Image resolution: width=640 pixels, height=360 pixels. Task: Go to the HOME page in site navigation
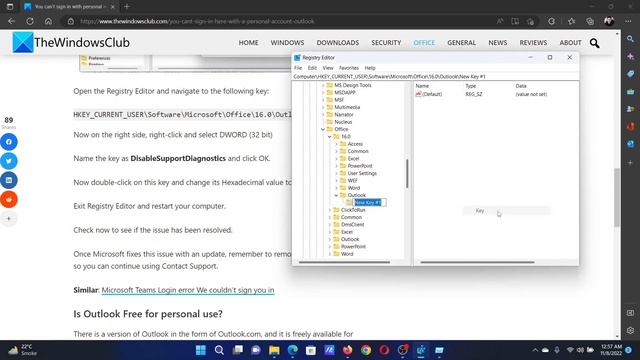[249, 42]
